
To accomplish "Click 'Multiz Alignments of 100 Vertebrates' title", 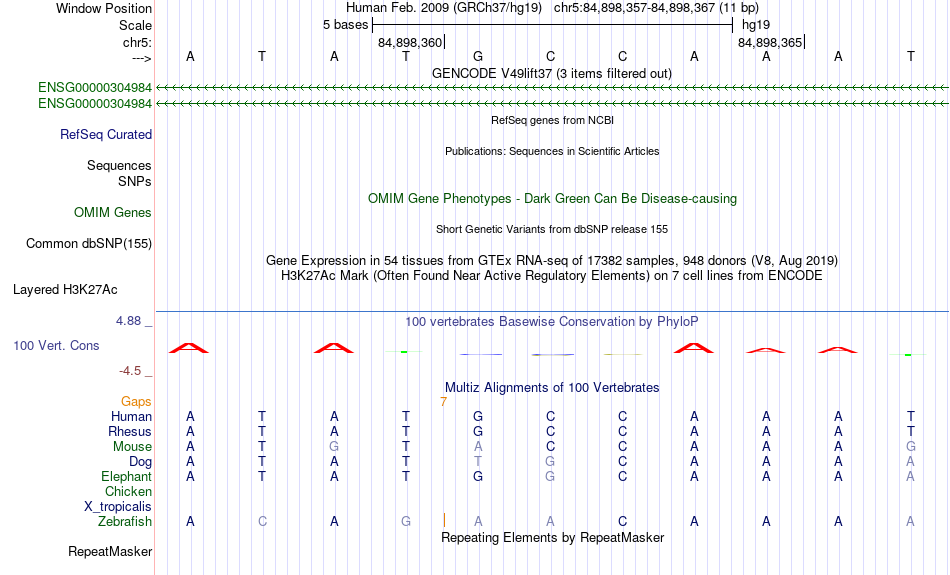I will tap(552, 388).
